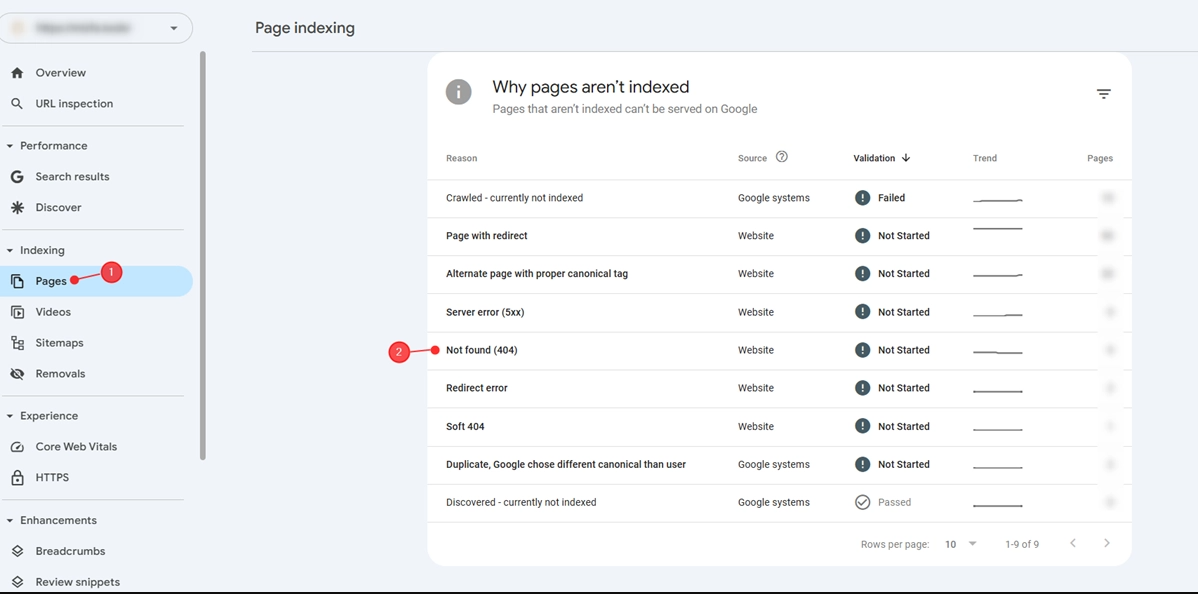Select Pages in the sidebar menu

click(x=51, y=281)
